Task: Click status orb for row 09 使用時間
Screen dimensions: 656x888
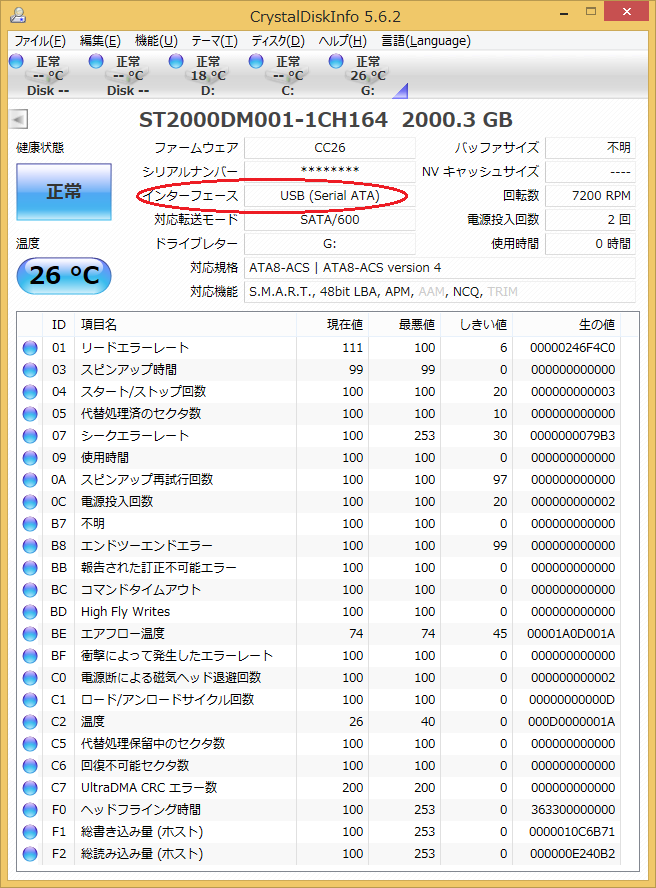Action: click(30, 458)
